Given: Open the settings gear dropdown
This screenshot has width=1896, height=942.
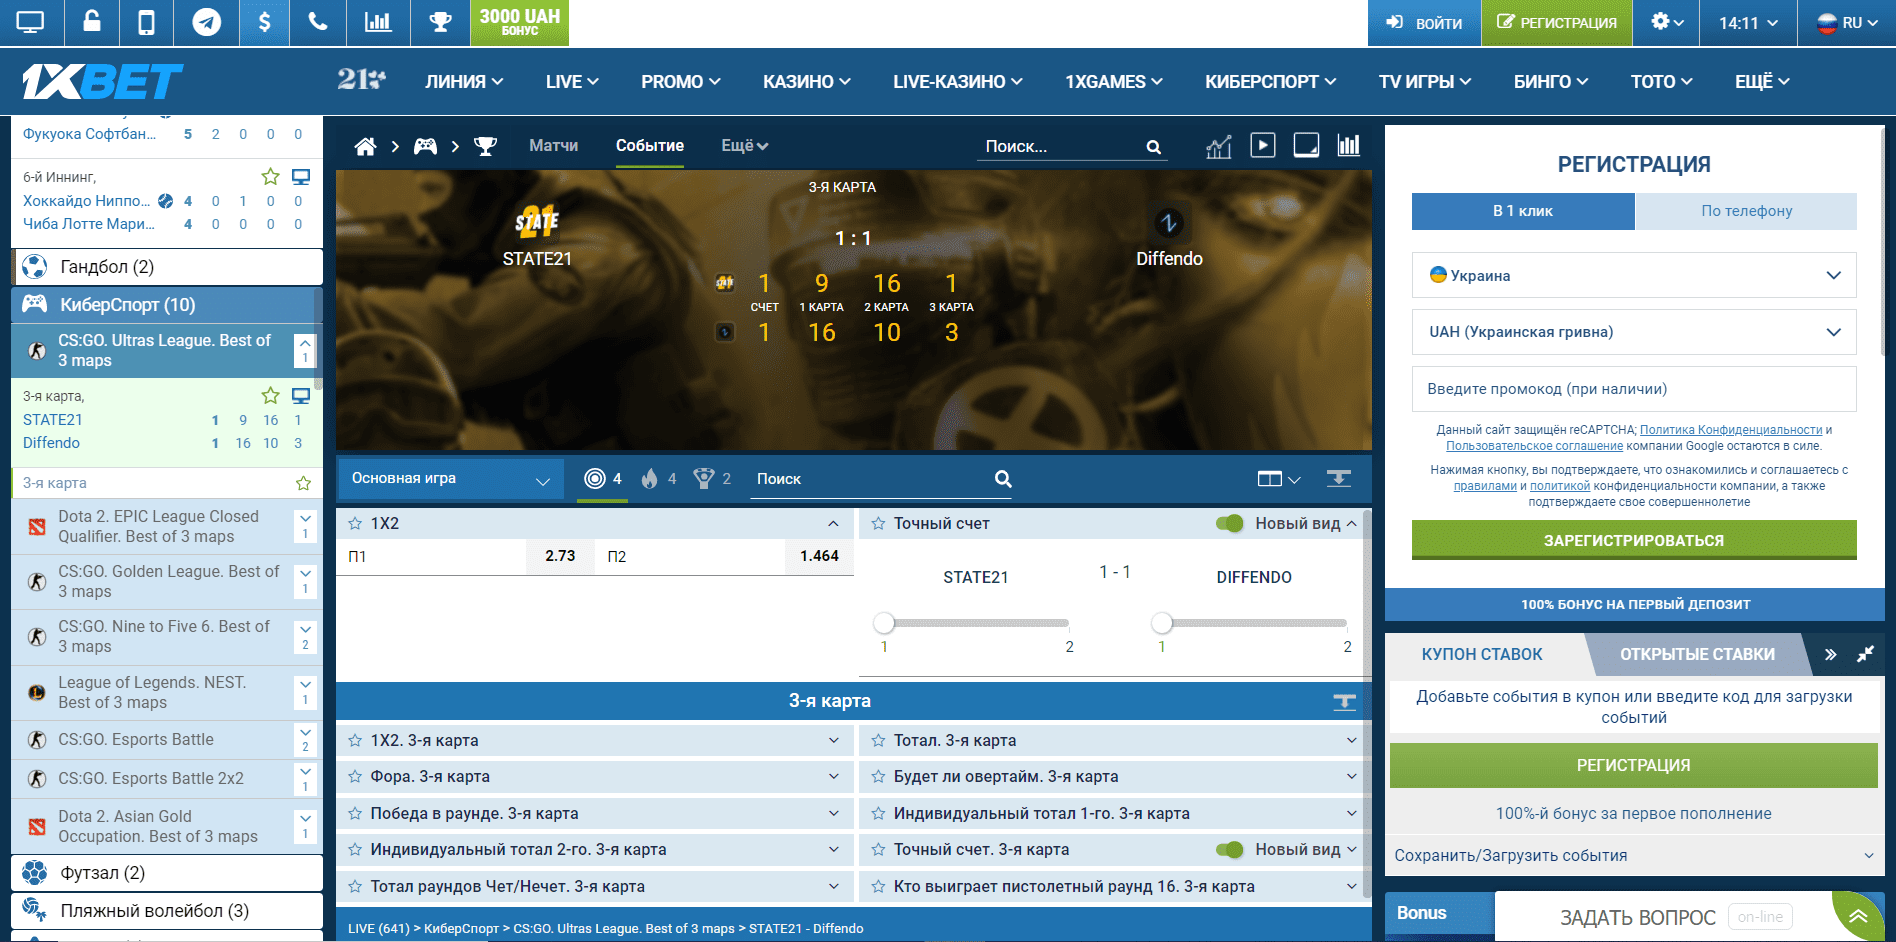Looking at the screenshot, I should [1666, 22].
